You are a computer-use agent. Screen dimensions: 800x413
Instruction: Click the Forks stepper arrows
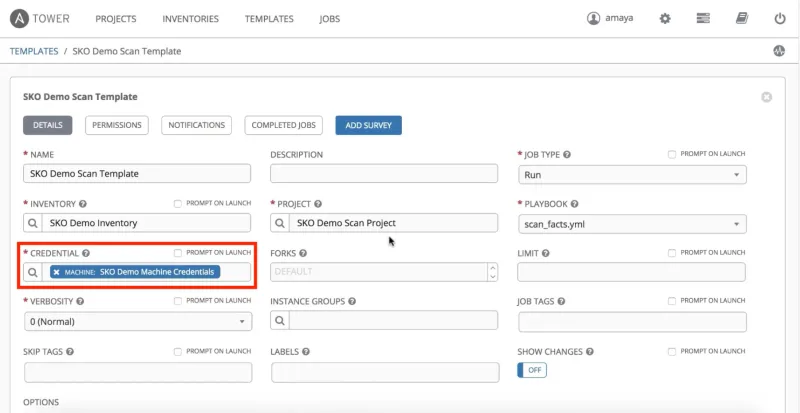[x=492, y=272]
